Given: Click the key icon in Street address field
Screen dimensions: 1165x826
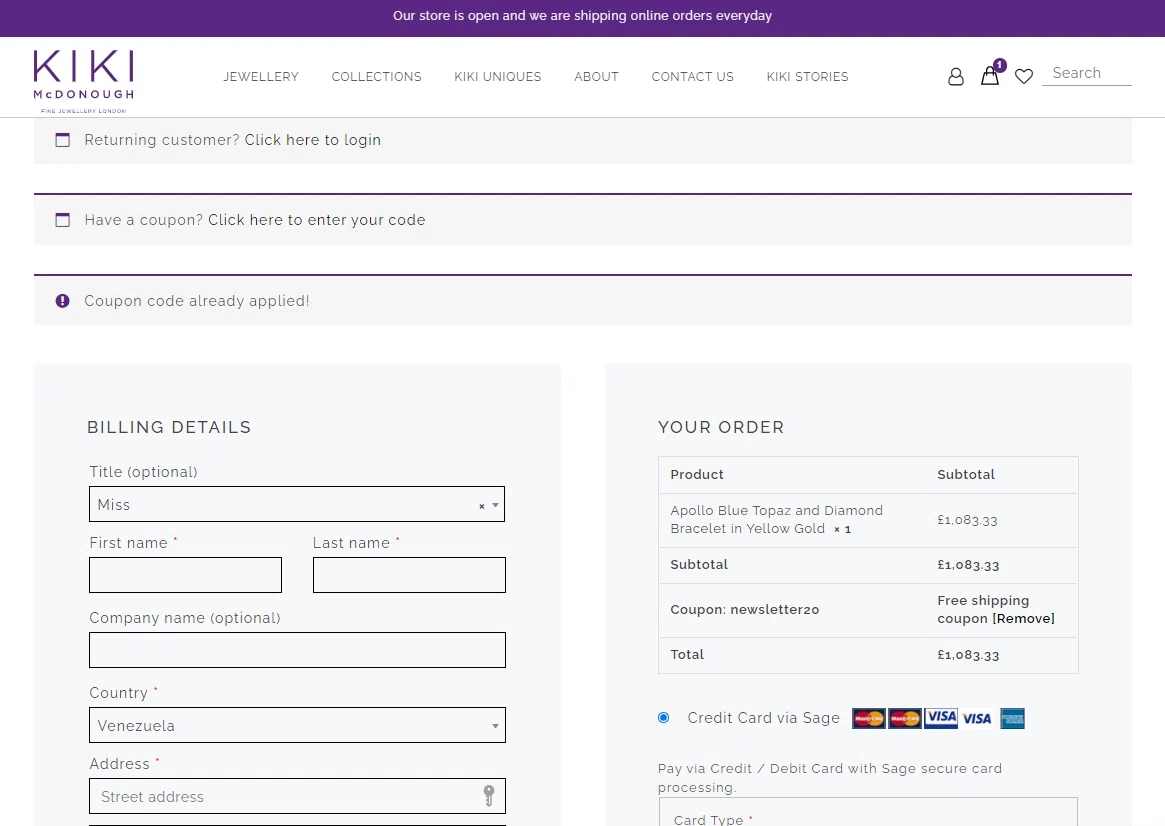Looking at the screenshot, I should 489,796.
